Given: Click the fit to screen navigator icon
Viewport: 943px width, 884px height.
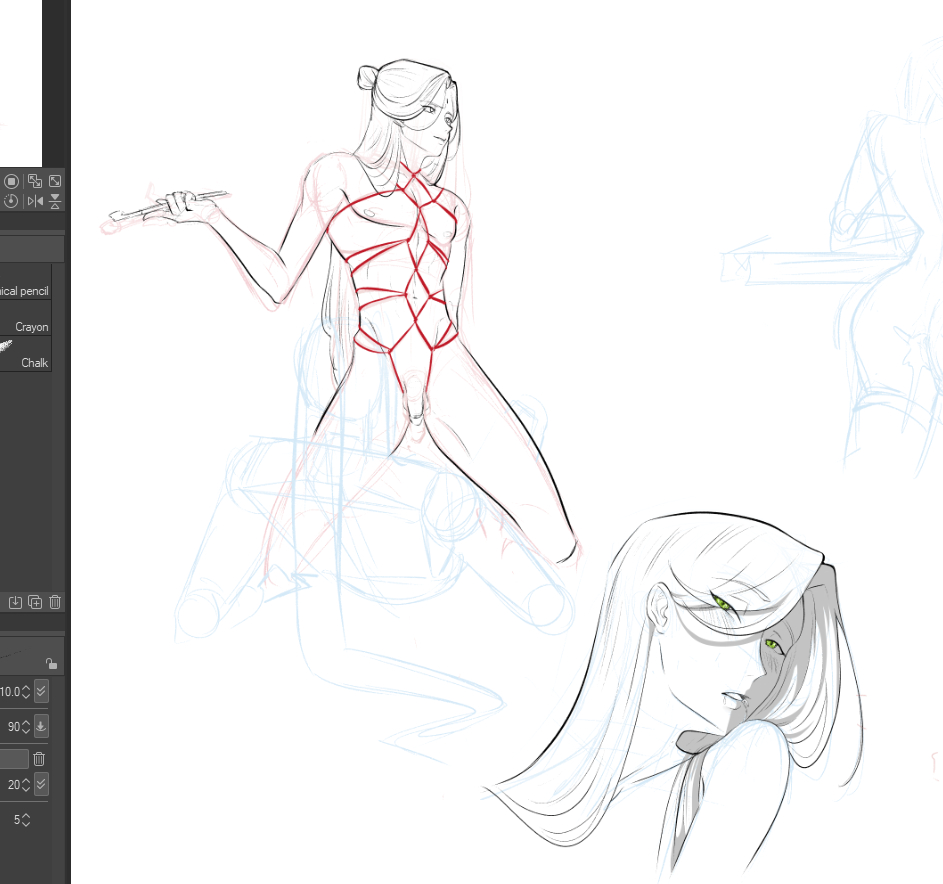Looking at the screenshot, I should click(x=55, y=181).
